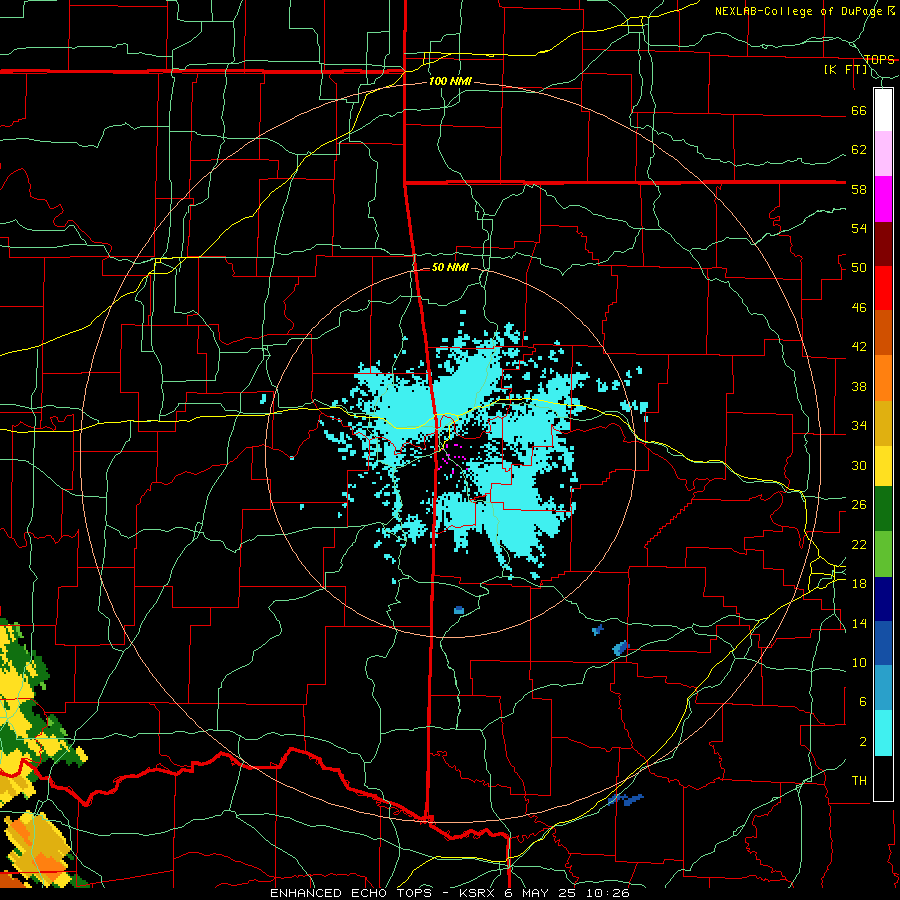The height and width of the screenshot is (900, 900).
Task: Click the 58 value on the scale
Action: 859,189
